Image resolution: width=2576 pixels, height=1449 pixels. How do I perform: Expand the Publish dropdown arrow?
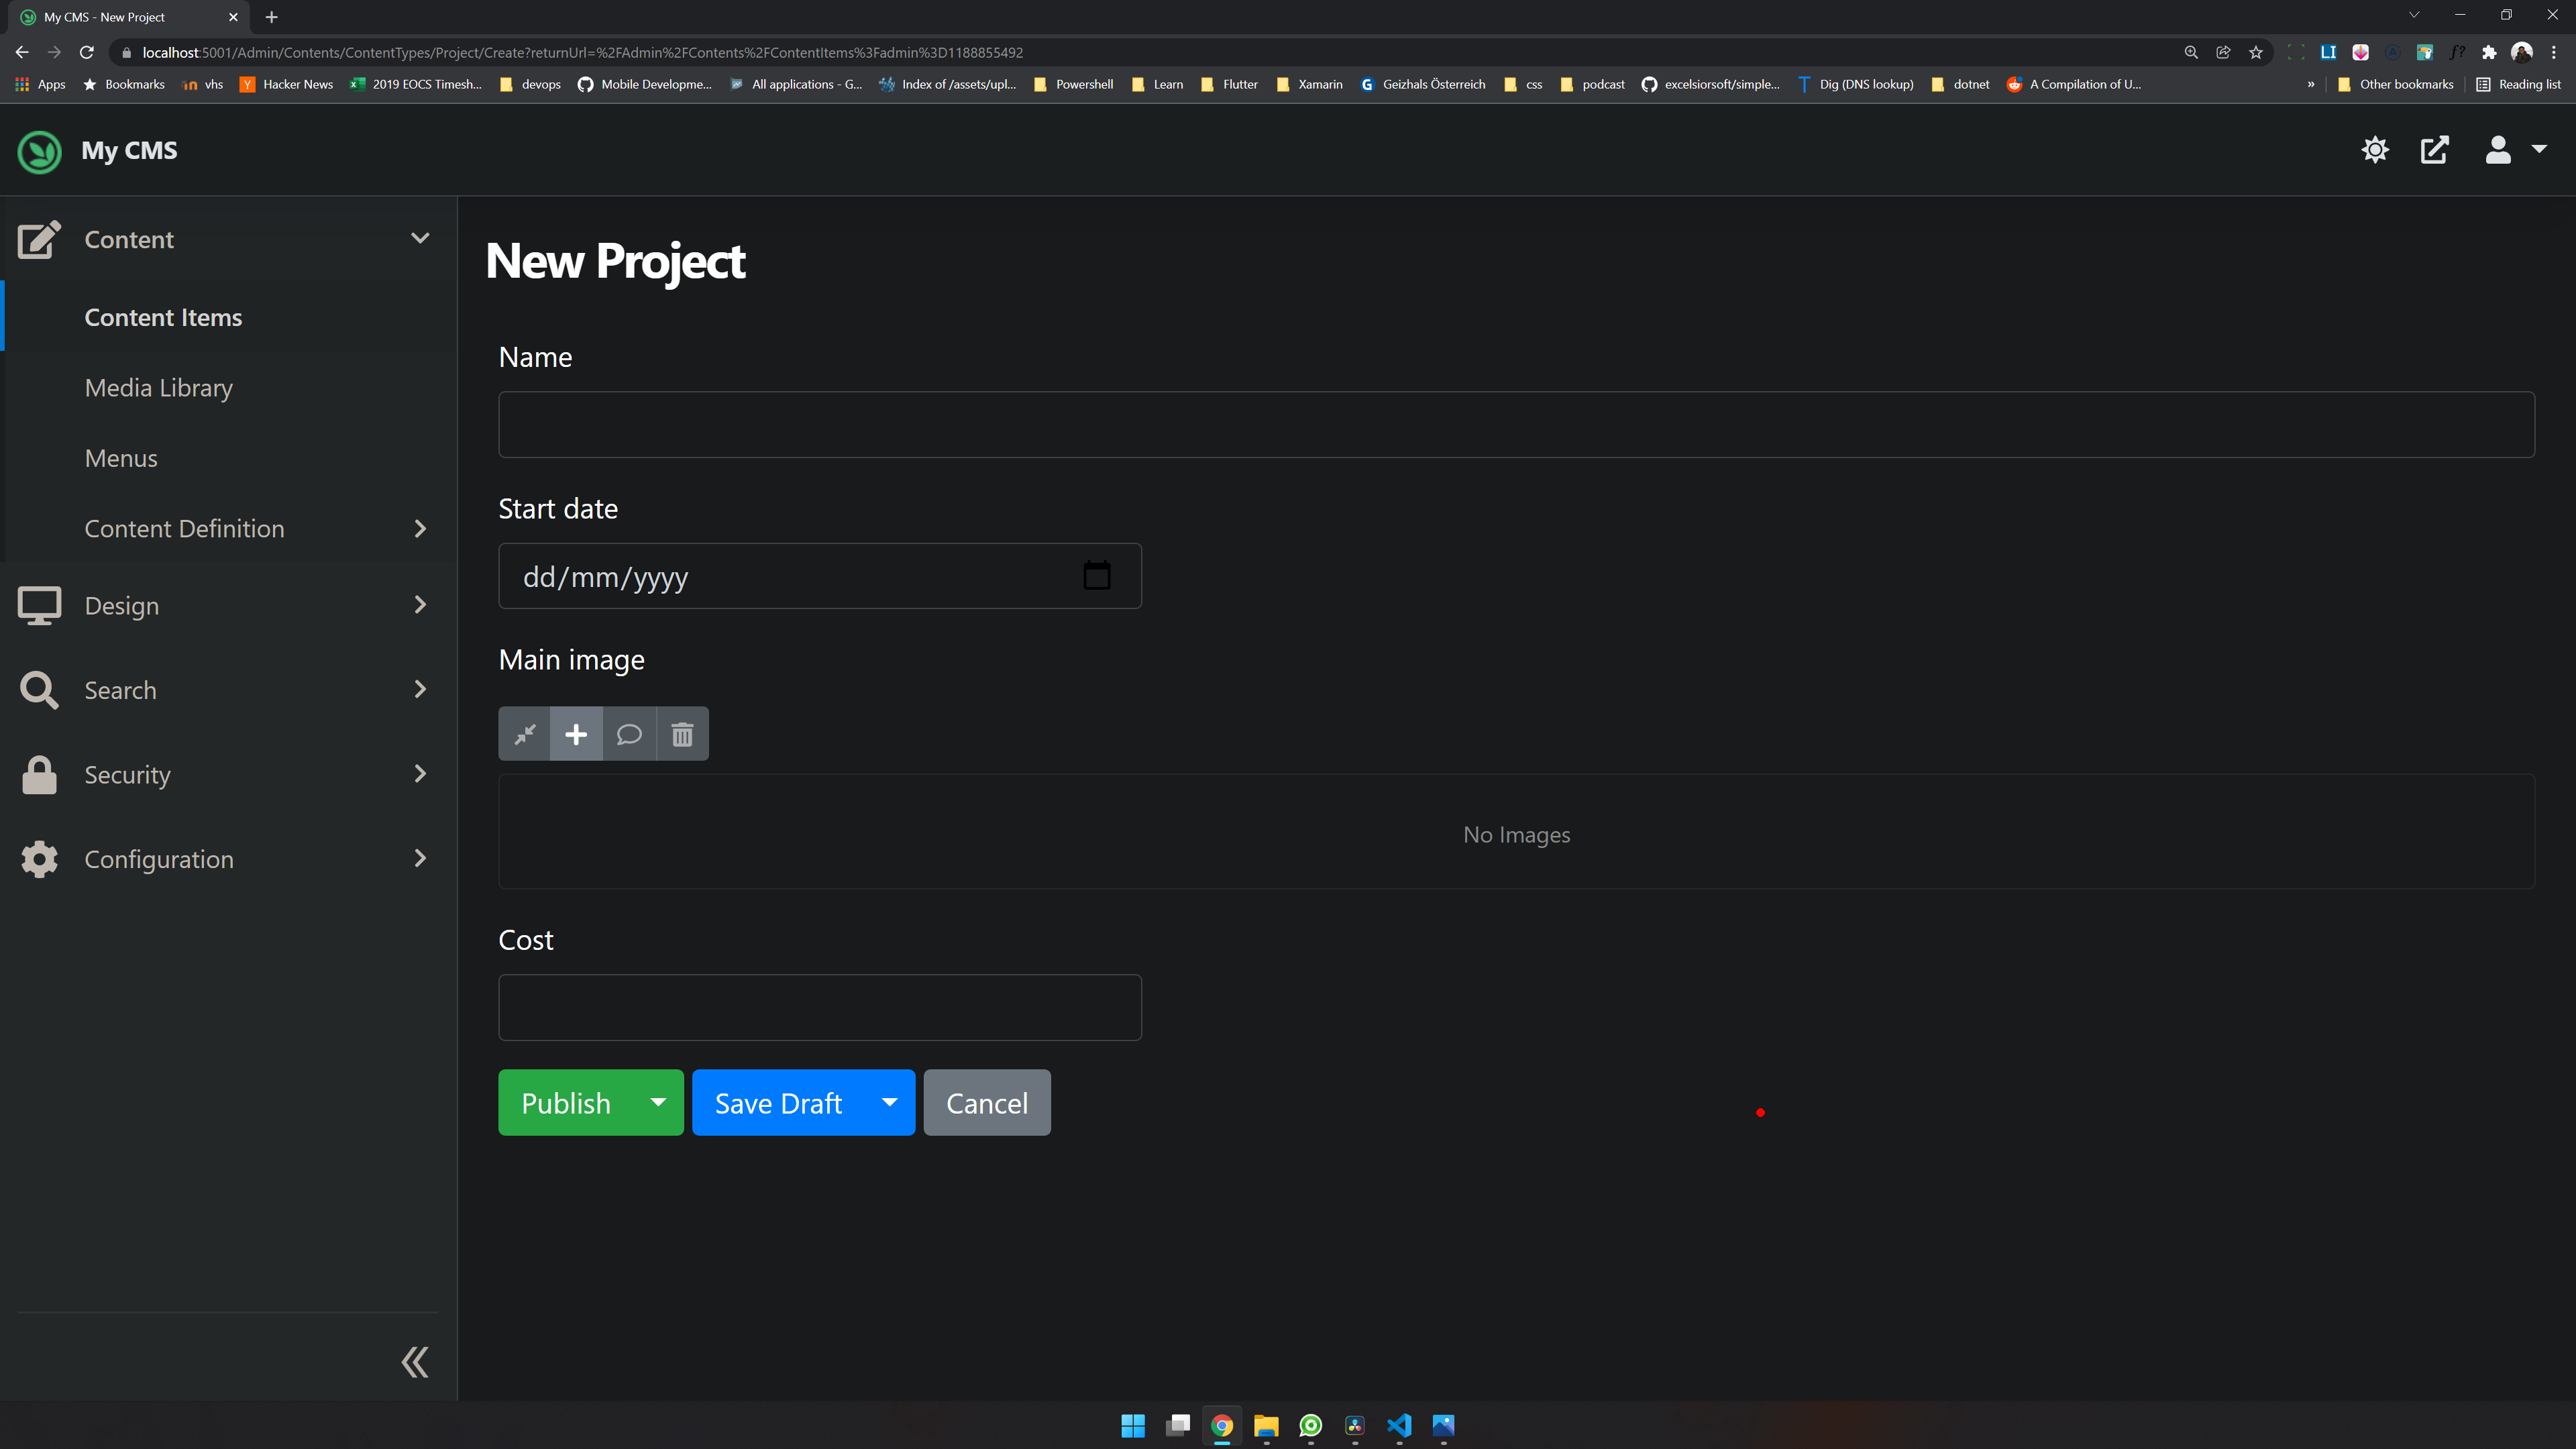658,1102
